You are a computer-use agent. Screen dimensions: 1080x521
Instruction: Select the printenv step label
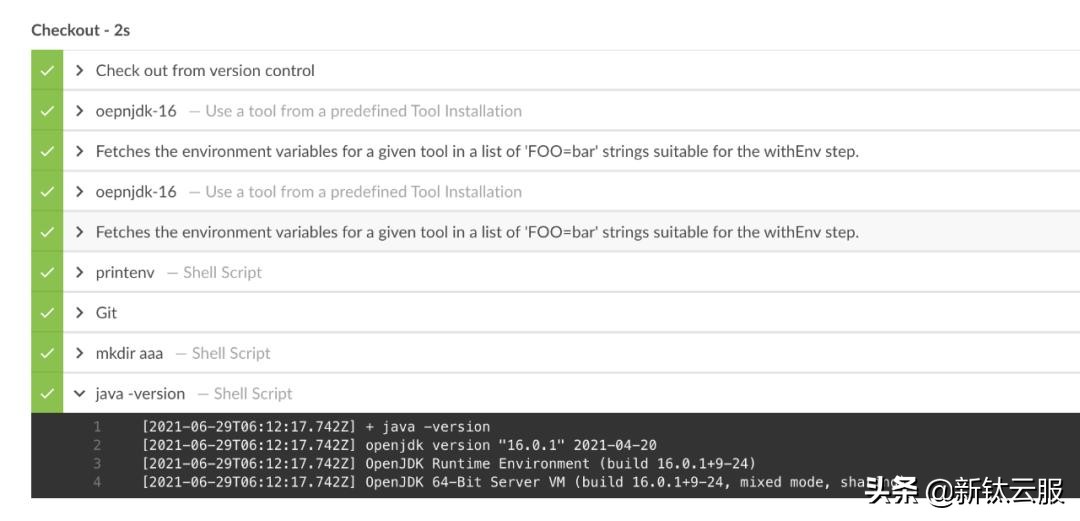coord(125,272)
